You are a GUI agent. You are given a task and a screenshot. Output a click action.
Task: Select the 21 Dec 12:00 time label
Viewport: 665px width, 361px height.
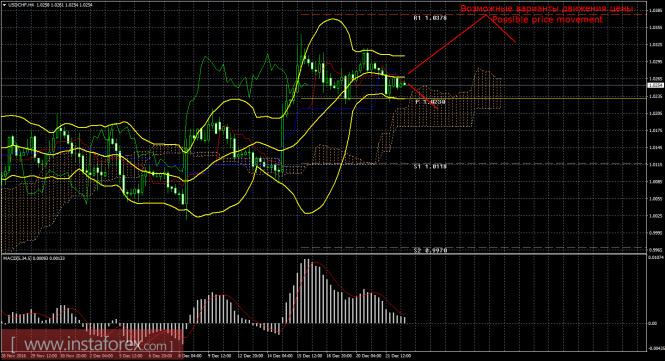[399, 355]
